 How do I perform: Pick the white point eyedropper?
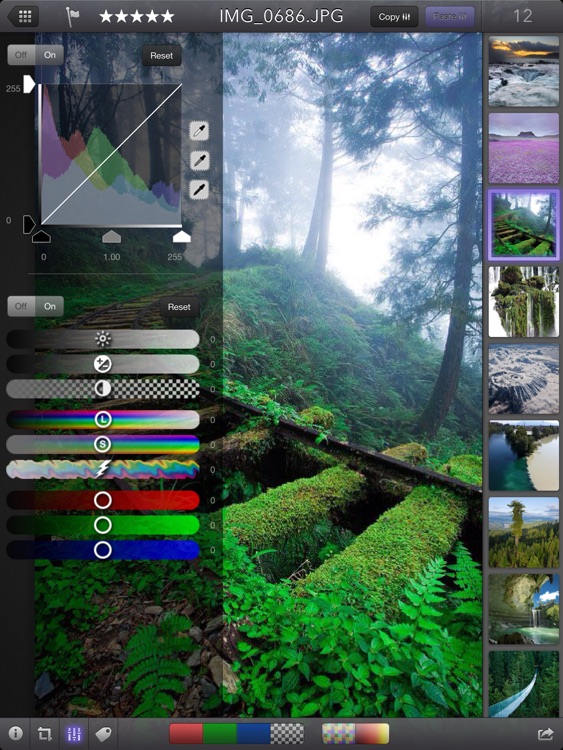pyautogui.click(x=199, y=131)
